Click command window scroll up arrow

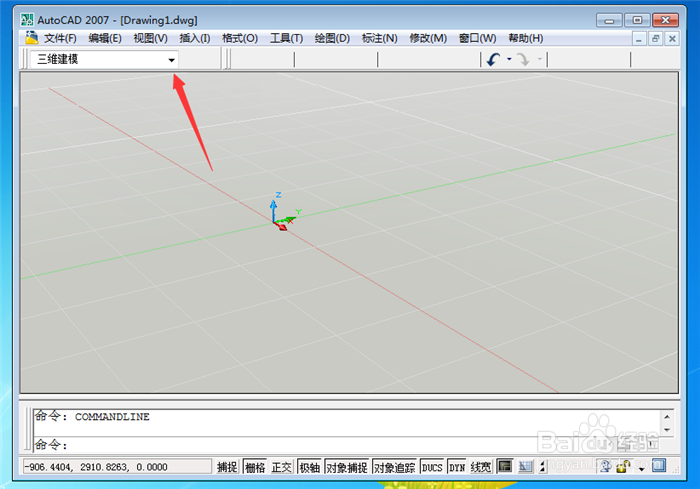667,417
